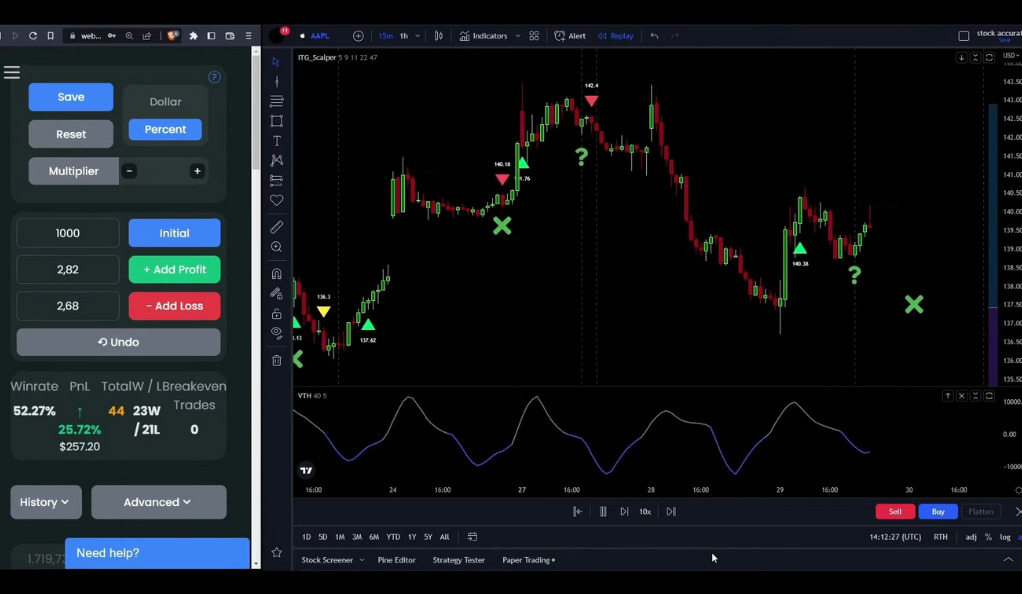This screenshot has height=594, width=1022.
Task: Undo the last chart action
Action: pos(654,36)
